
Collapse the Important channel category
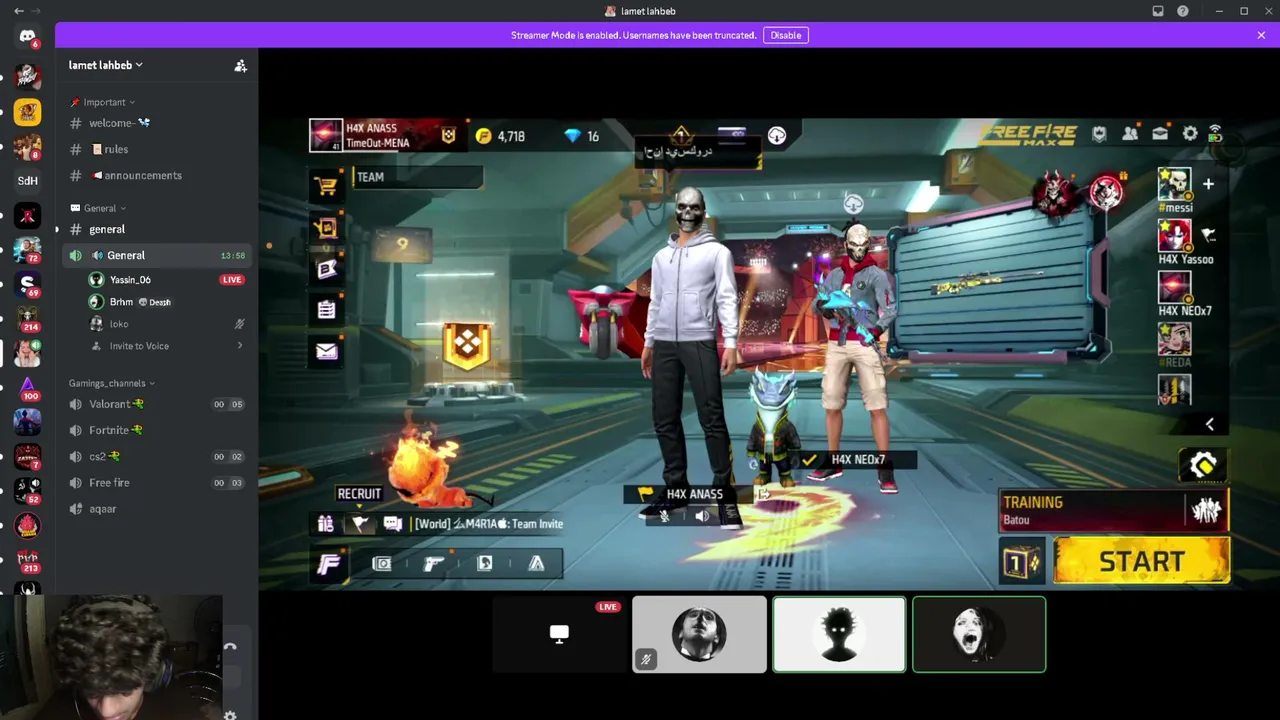pyautogui.click(x=103, y=102)
